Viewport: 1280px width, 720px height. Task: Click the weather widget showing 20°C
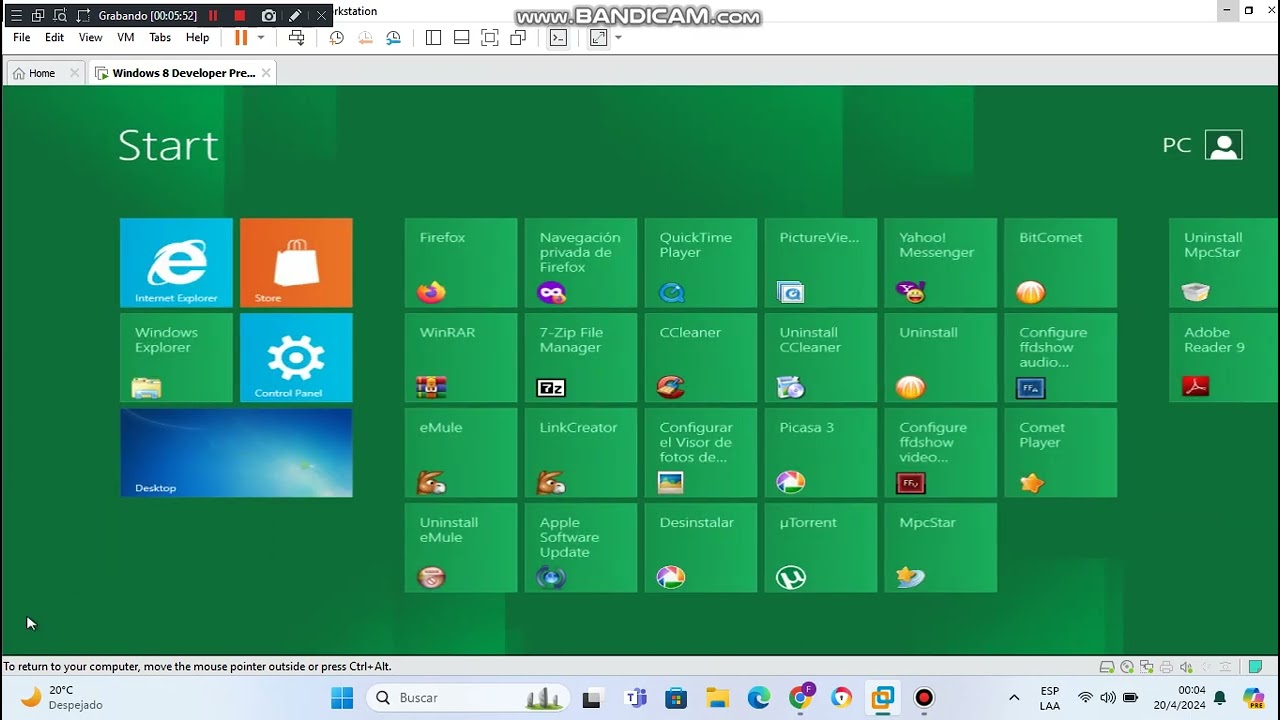[x=62, y=698]
